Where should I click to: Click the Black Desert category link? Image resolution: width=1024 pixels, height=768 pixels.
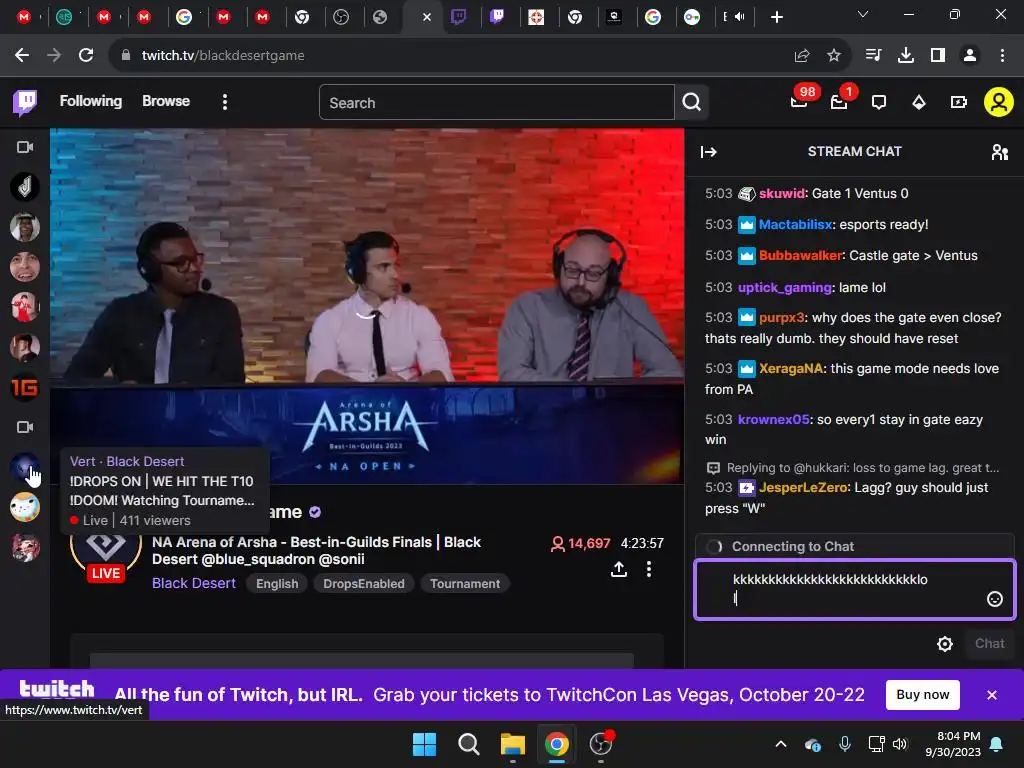click(194, 583)
